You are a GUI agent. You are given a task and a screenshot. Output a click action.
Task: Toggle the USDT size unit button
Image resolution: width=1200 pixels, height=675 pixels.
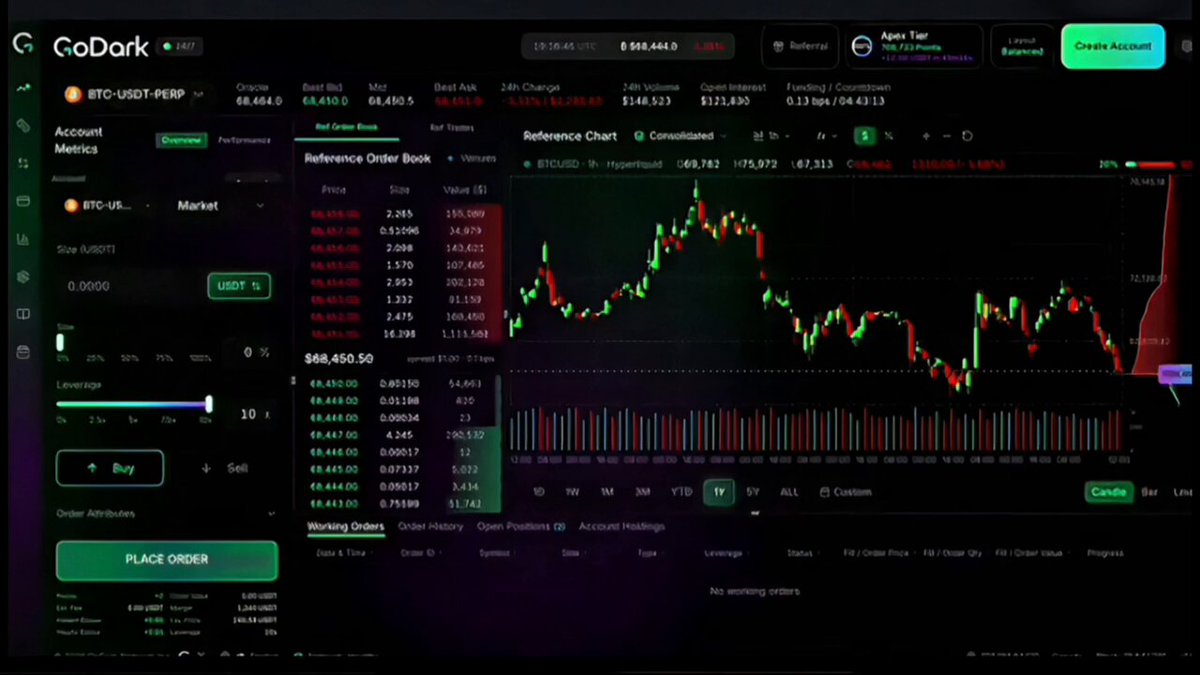[238, 286]
